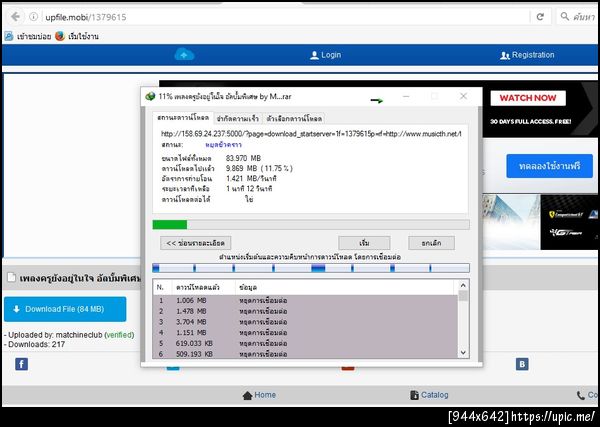Image resolution: width=600 pixels, height=427 pixels.
Task: Select connection row 6 with 509.193 KB
Action: tap(305, 354)
